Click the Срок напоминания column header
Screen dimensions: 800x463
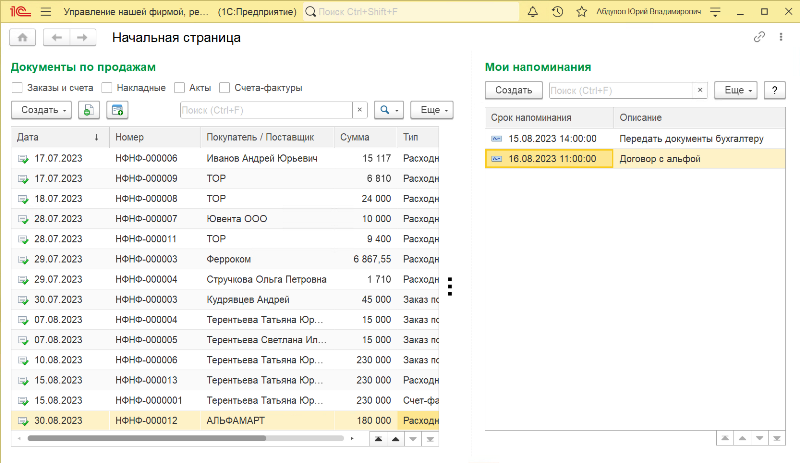click(549, 117)
